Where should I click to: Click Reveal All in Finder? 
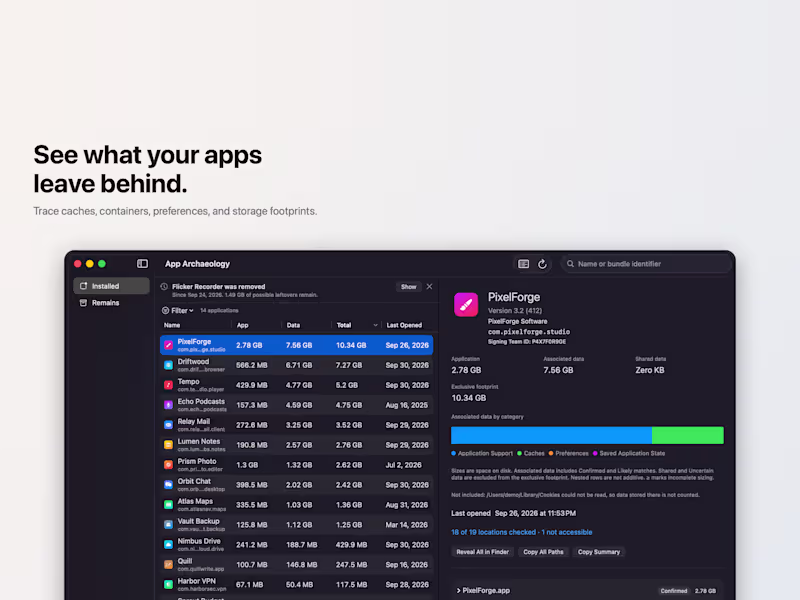coord(482,552)
